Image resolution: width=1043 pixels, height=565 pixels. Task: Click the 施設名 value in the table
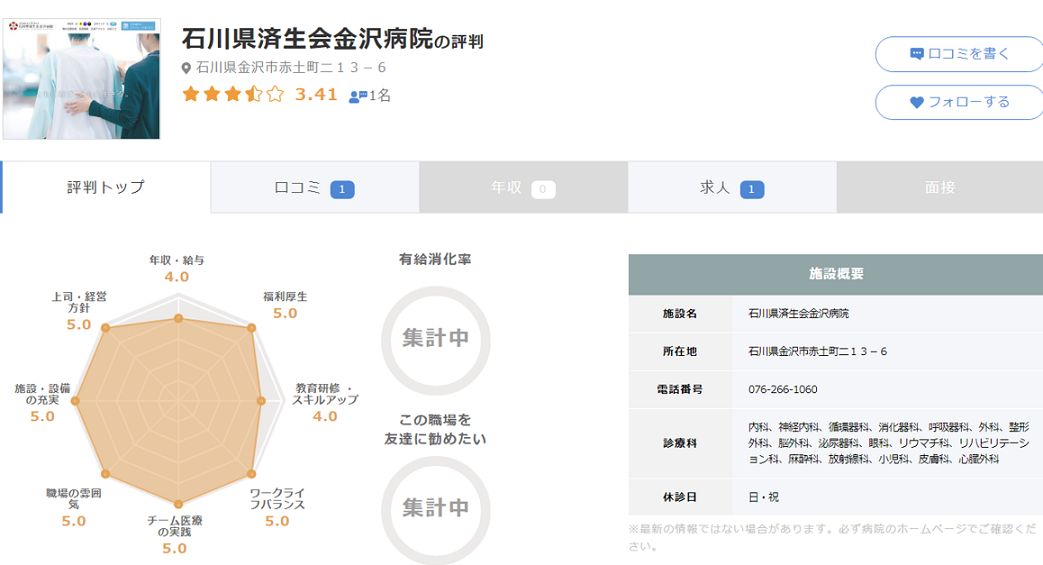[x=798, y=313]
